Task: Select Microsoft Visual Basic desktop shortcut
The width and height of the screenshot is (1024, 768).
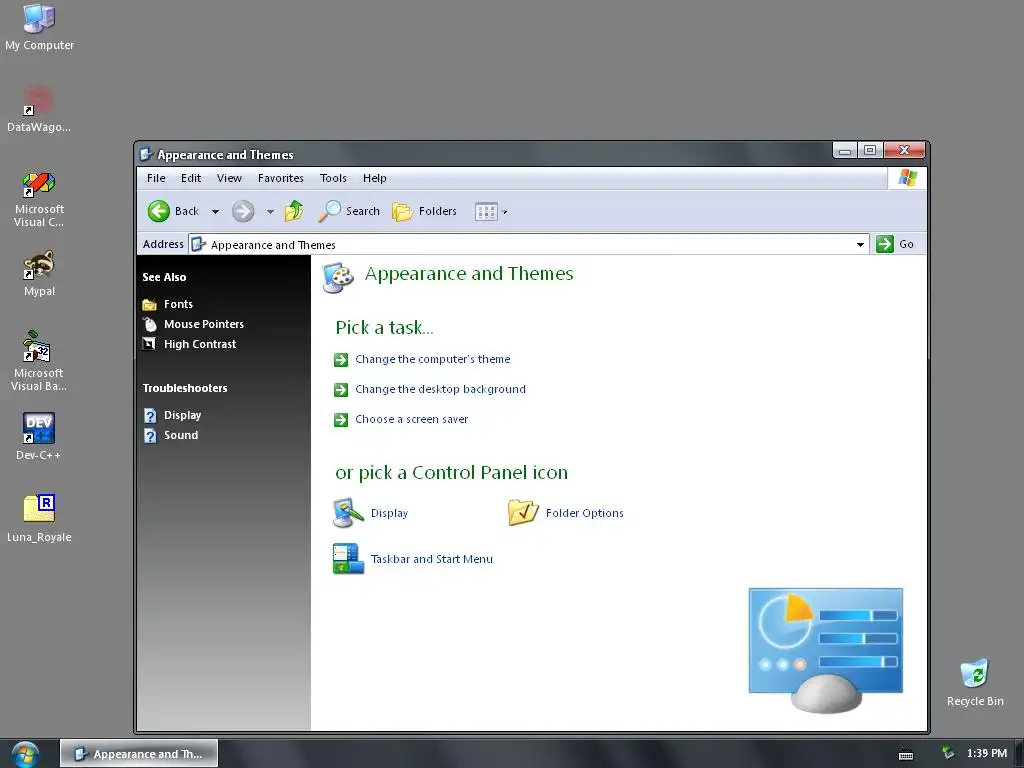Action: [39, 361]
